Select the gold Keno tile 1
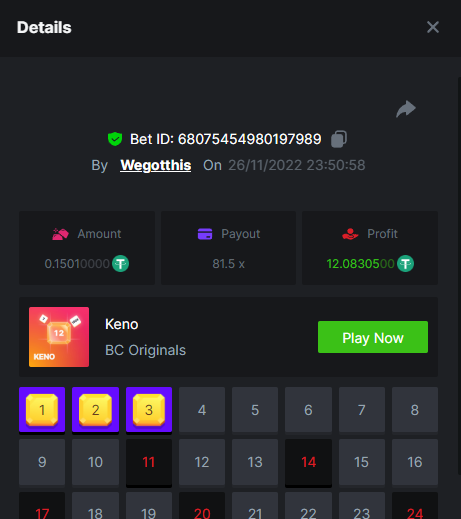Image resolution: width=461 pixels, height=519 pixels. click(x=42, y=410)
